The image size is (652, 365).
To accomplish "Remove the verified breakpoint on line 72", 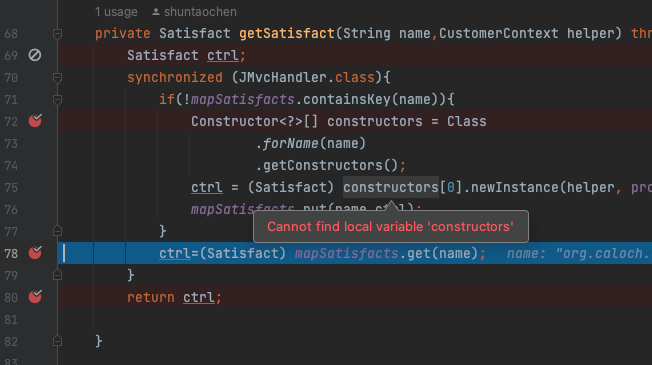I will [x=35, y=121].
